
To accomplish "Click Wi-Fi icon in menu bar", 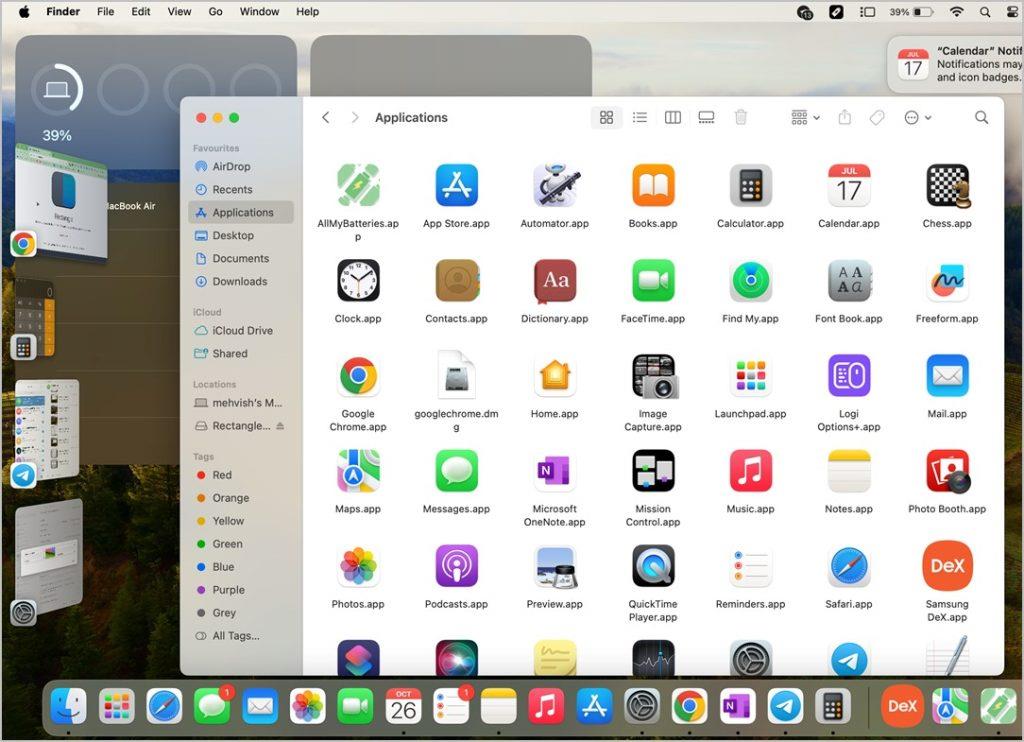I will (957, 12).
